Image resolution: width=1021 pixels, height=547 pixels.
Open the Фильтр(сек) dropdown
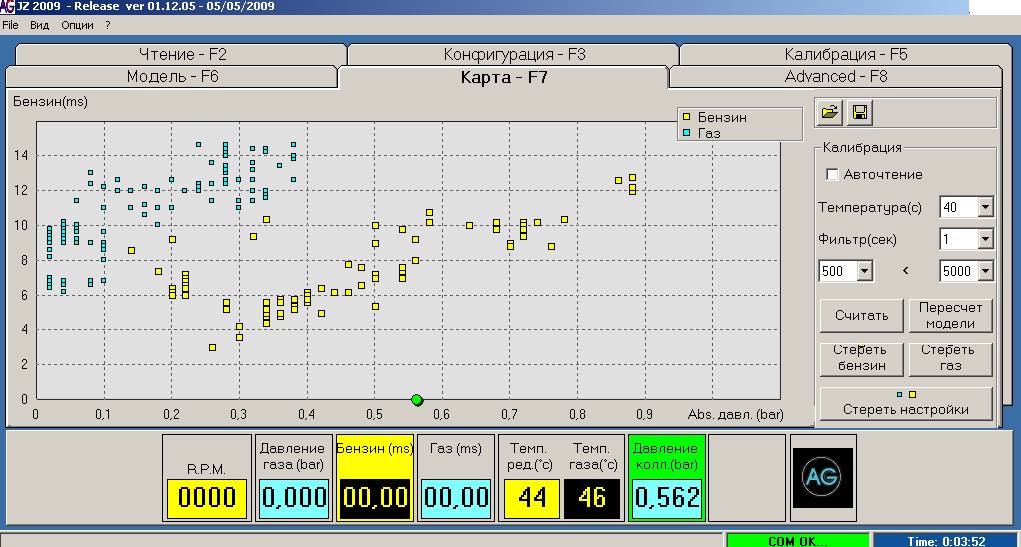985,240
